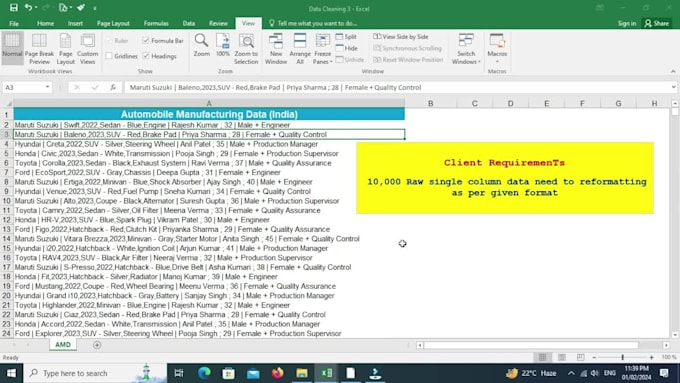Open the Insert tab

tap(75, 23)
